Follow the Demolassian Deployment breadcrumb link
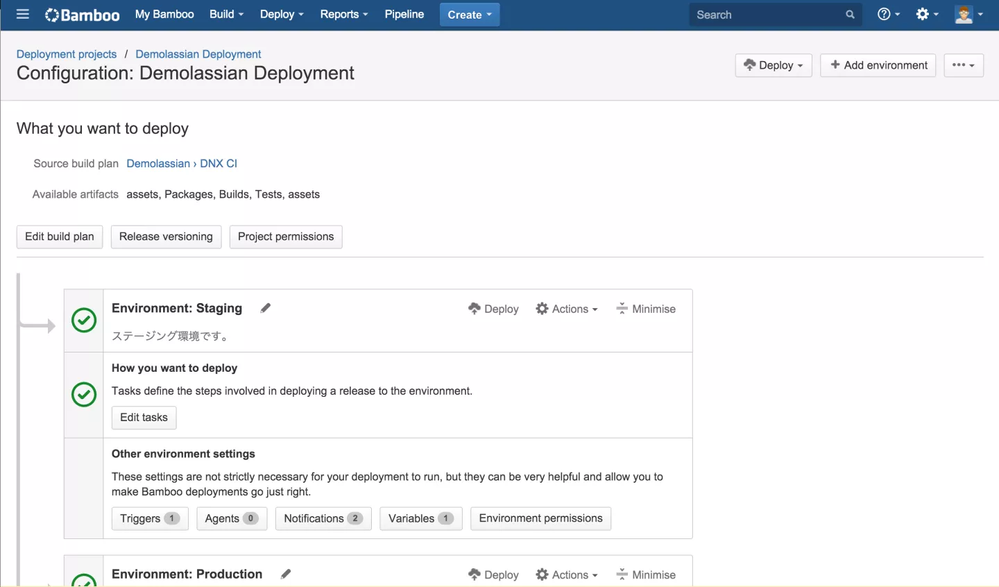The image size is (999, 587). 198,54
